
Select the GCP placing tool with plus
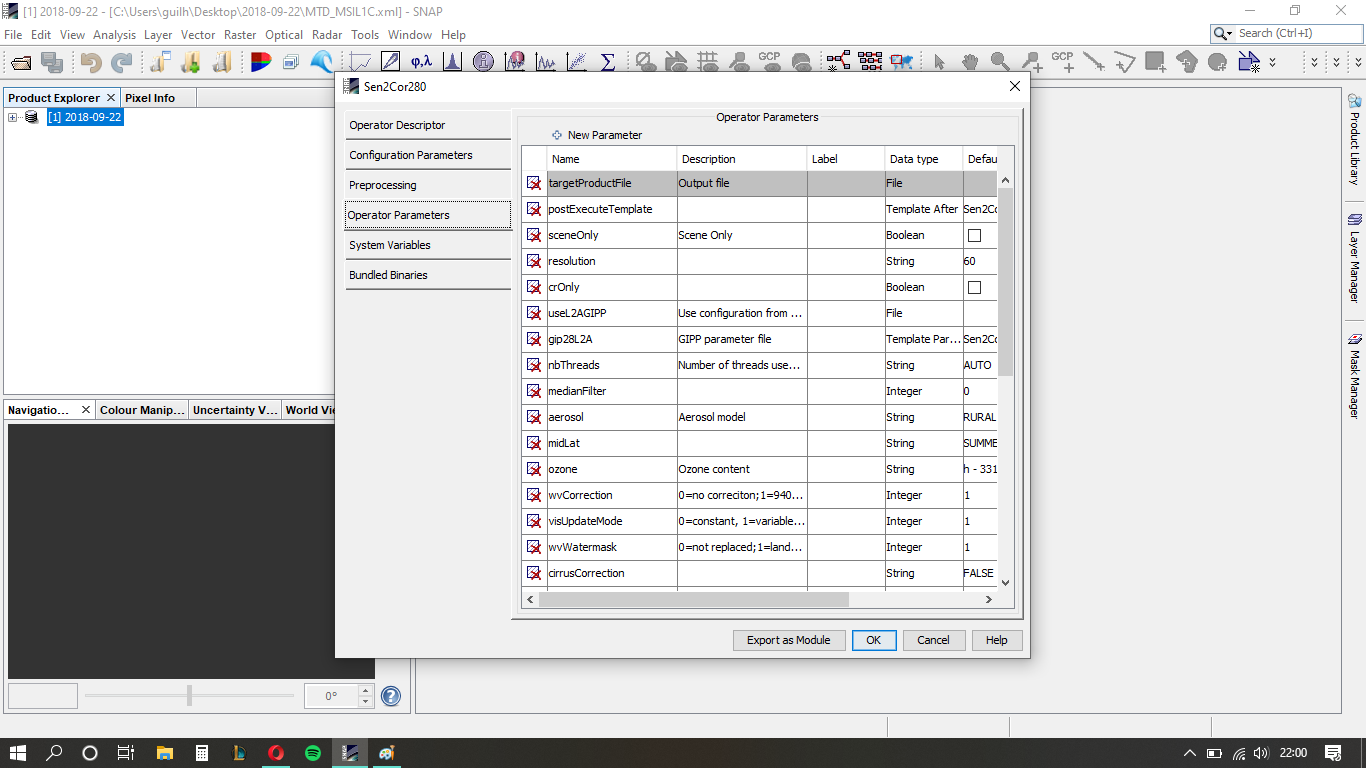pyautogui.click(x=1062, y=62)
